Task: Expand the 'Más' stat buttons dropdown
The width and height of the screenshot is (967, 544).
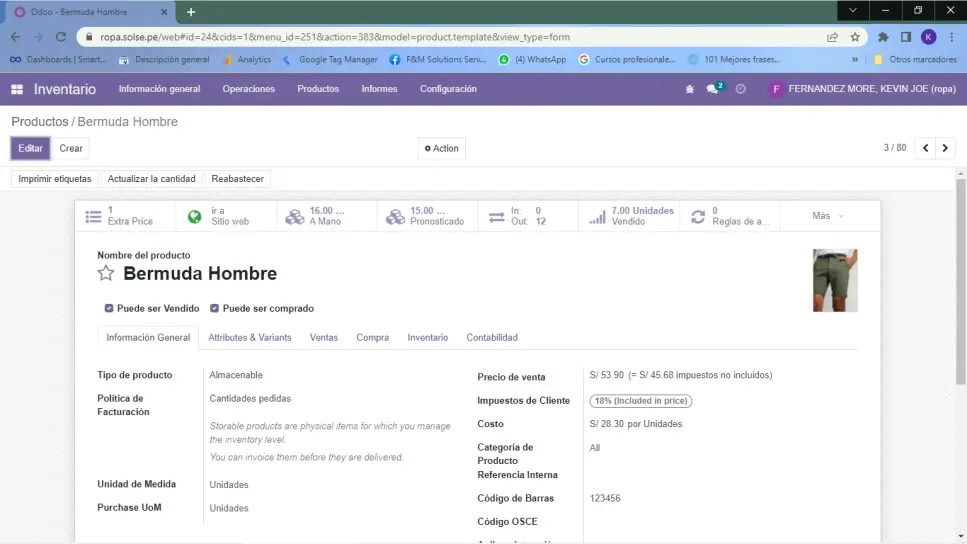Action: pyautogui.click(x=828, y=216)
